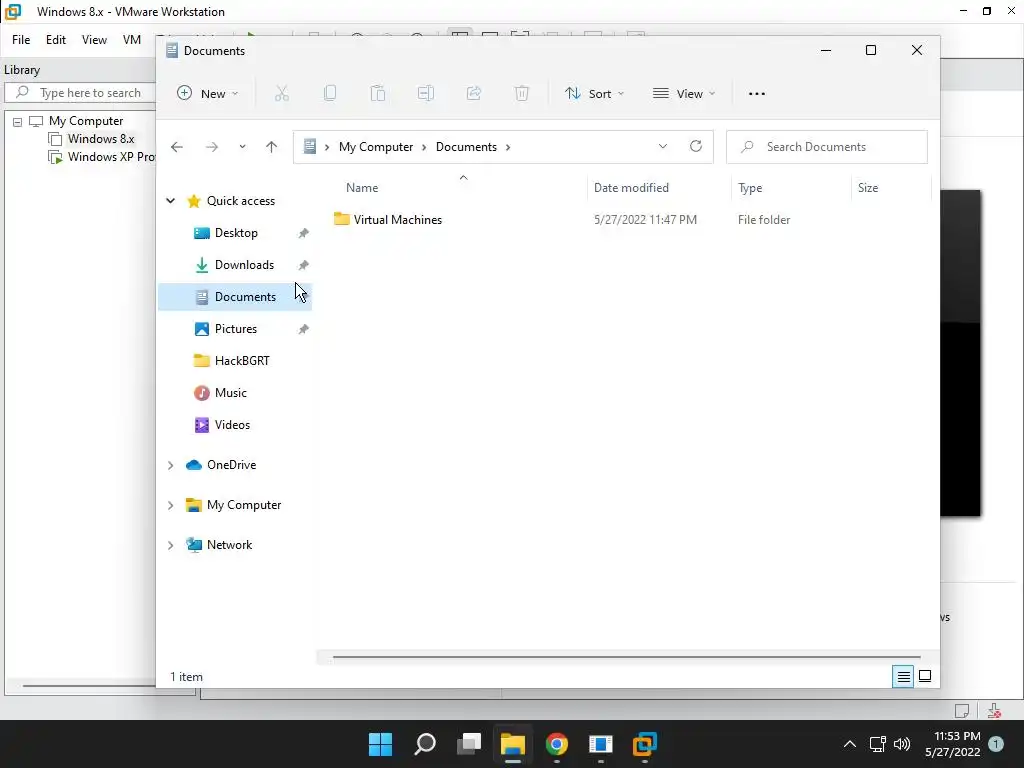The height and width of the screenshot is (768, 1024).
Task: Switch to large thumbnails view icon
Action: click(925, 677)
